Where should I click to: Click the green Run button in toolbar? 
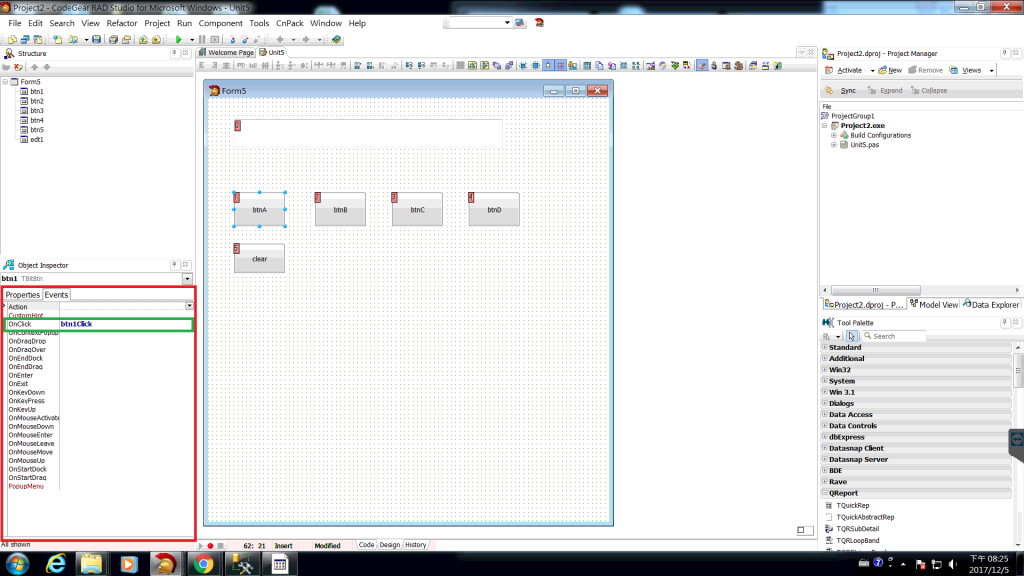tap(179, 39)
